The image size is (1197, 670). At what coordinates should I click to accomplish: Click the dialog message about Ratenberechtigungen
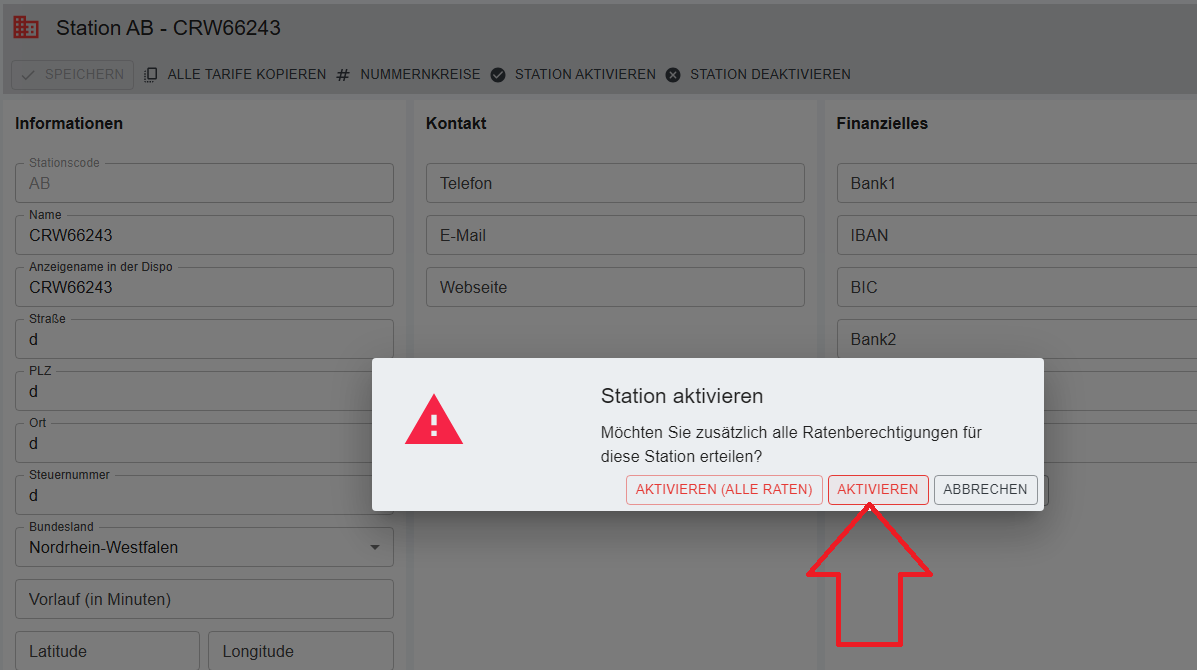click(x=791, y=444)
